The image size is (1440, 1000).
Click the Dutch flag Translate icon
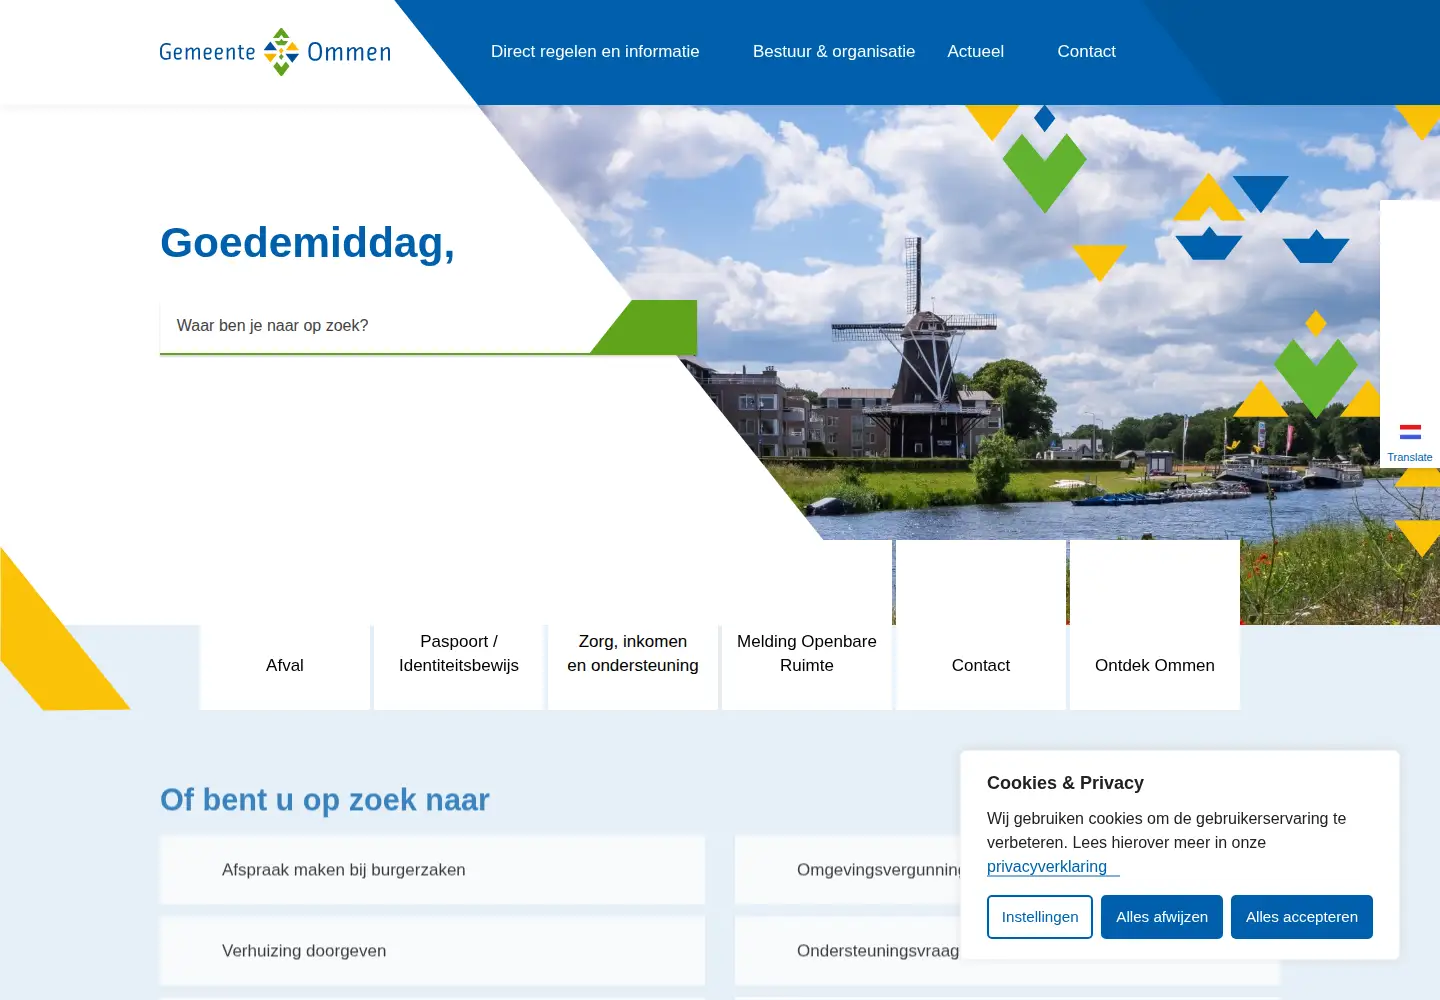(x=1410, y=432)
